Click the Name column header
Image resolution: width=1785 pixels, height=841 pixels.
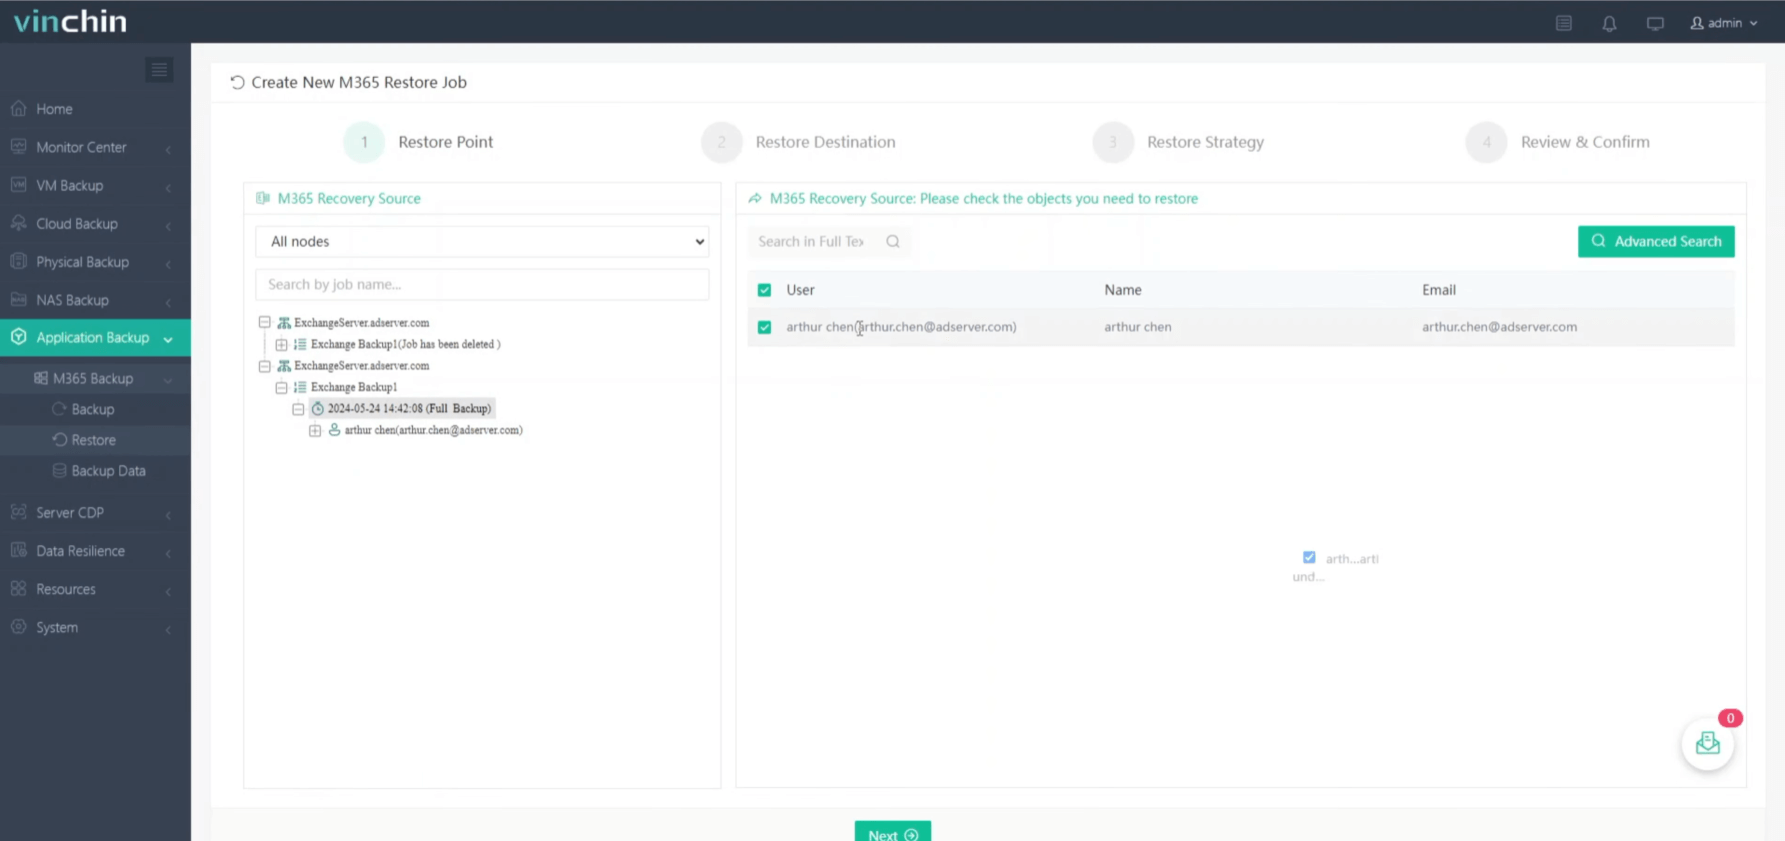1122,290
